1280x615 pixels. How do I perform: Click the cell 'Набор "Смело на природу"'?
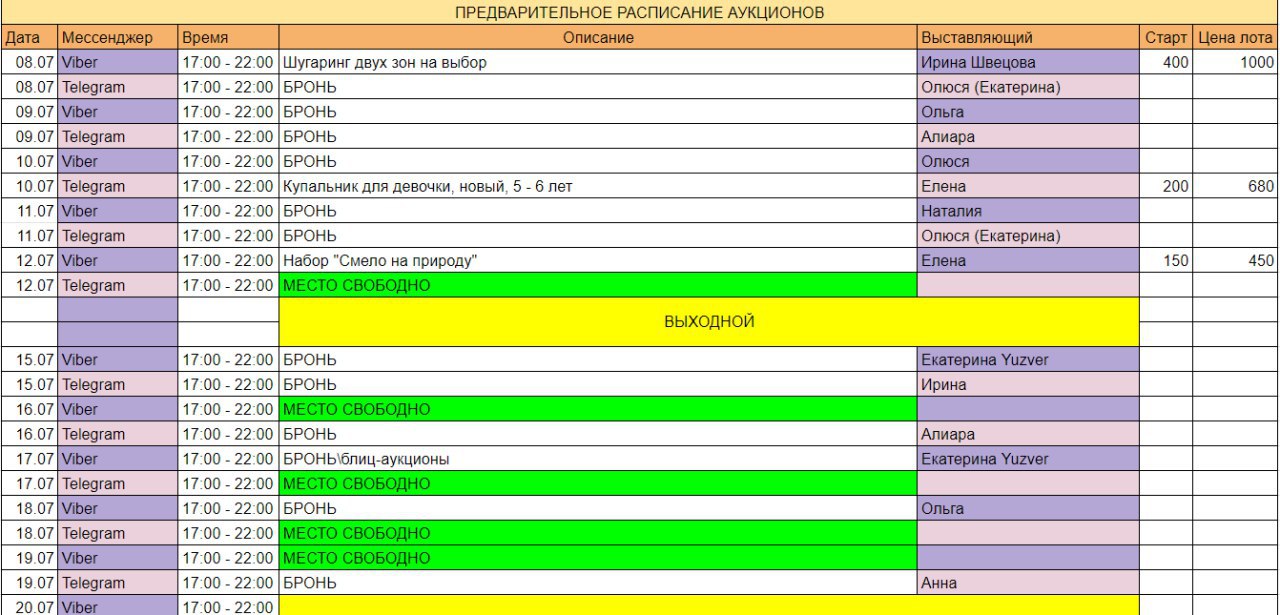(598, 260)
